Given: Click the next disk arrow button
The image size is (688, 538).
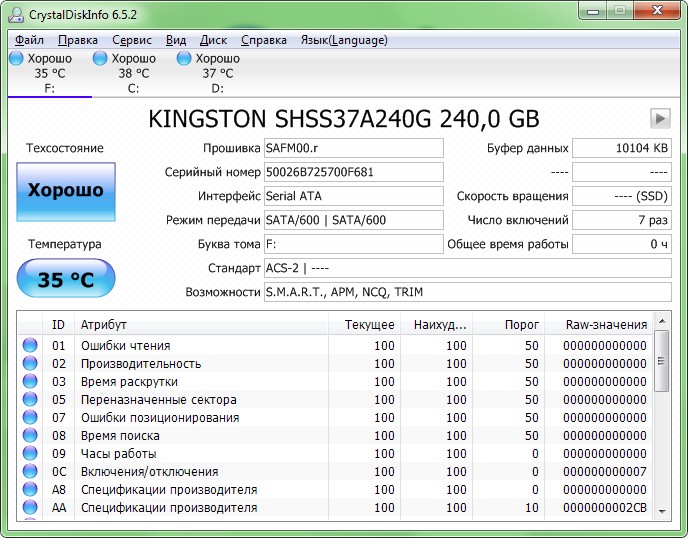Looking at the screenshot, I should (x=660, y=118).
